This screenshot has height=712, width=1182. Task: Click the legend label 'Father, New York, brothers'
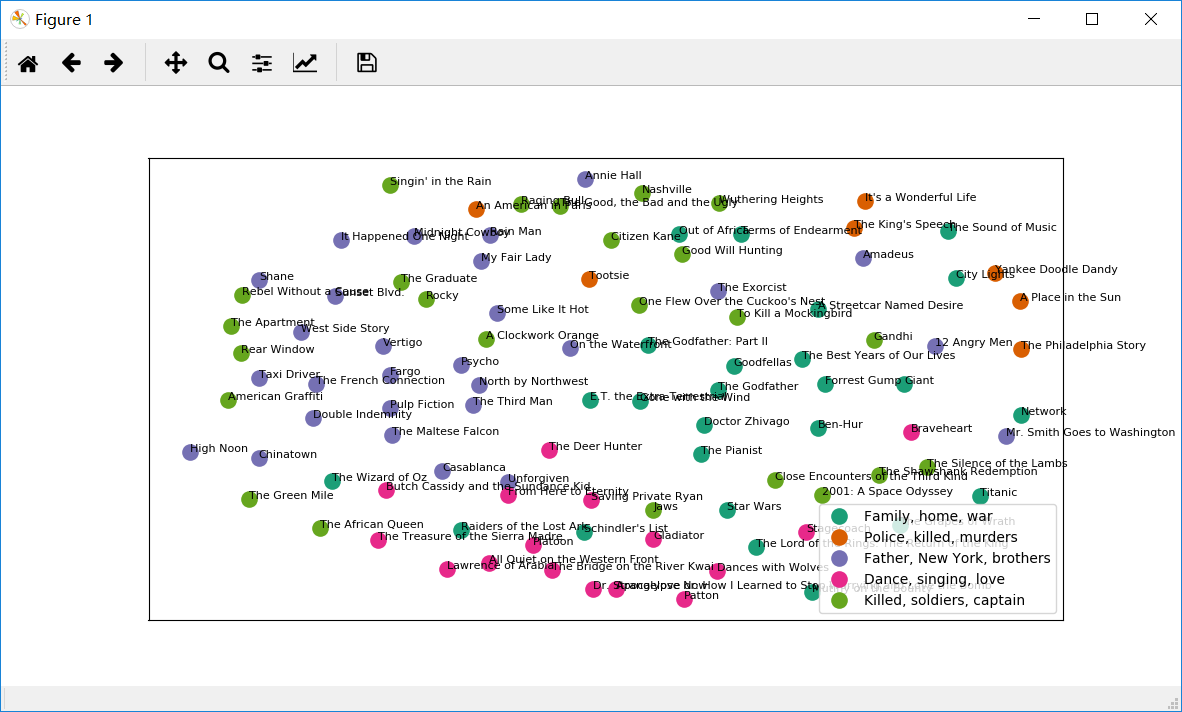click(x=957, y=558)
